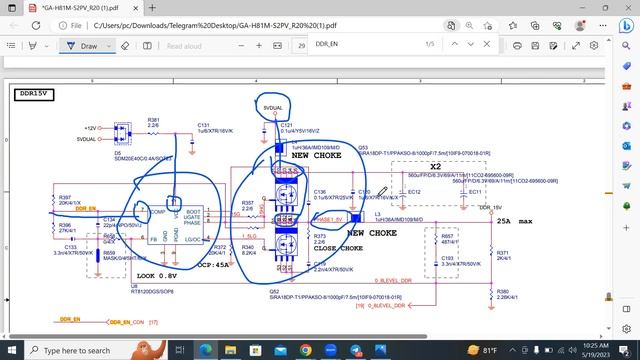Close the find-on-page bar
Image resolution: width=640 pixels, height=360 pixels.
pyautogui.click(x=487, y=44)
